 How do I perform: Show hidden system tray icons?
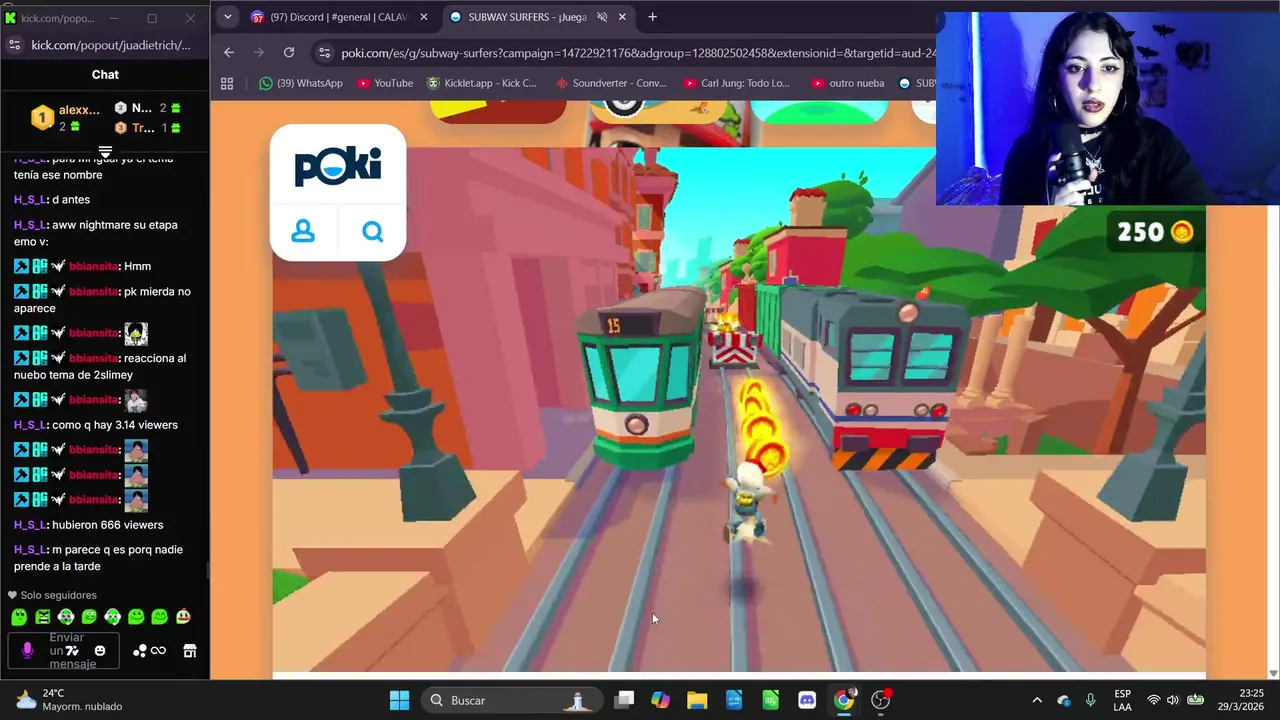coord(1037,700)
